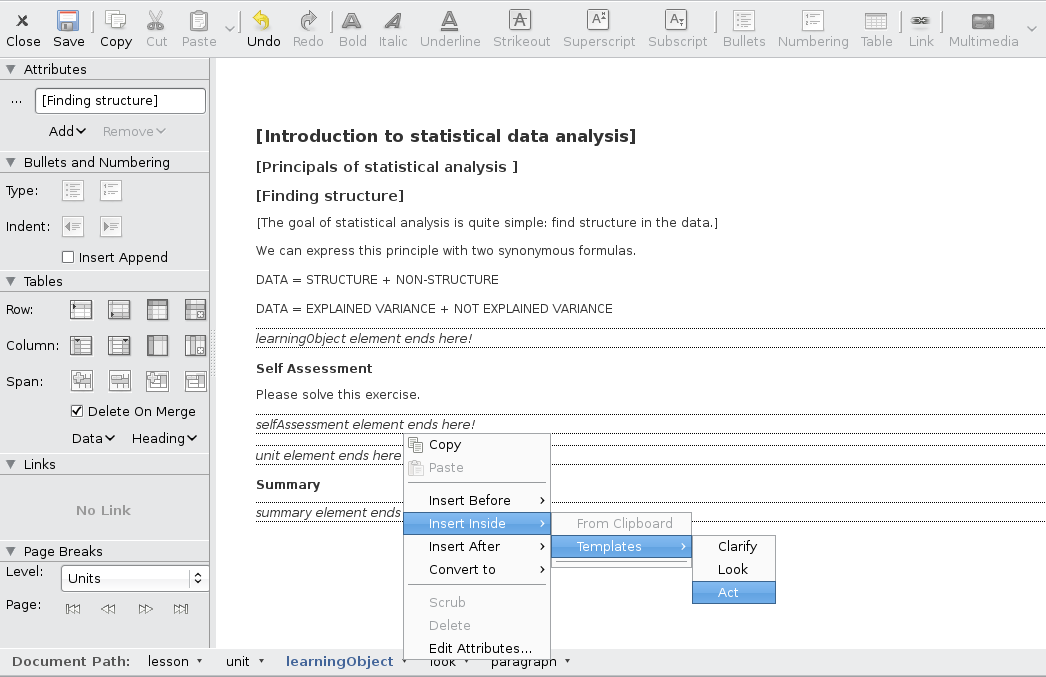
Task: Expand the Heading dropdown in Tables
Action: click(164, 438)
